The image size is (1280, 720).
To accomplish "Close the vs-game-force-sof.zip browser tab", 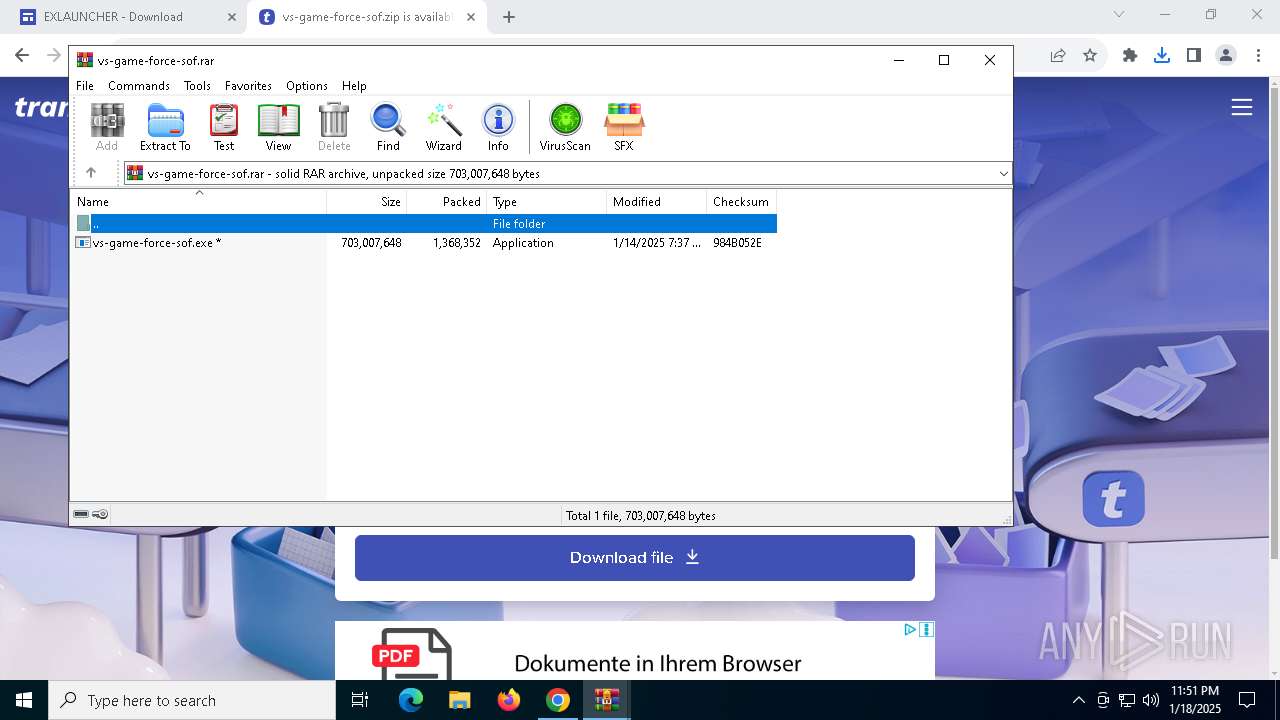I will 471,17.
